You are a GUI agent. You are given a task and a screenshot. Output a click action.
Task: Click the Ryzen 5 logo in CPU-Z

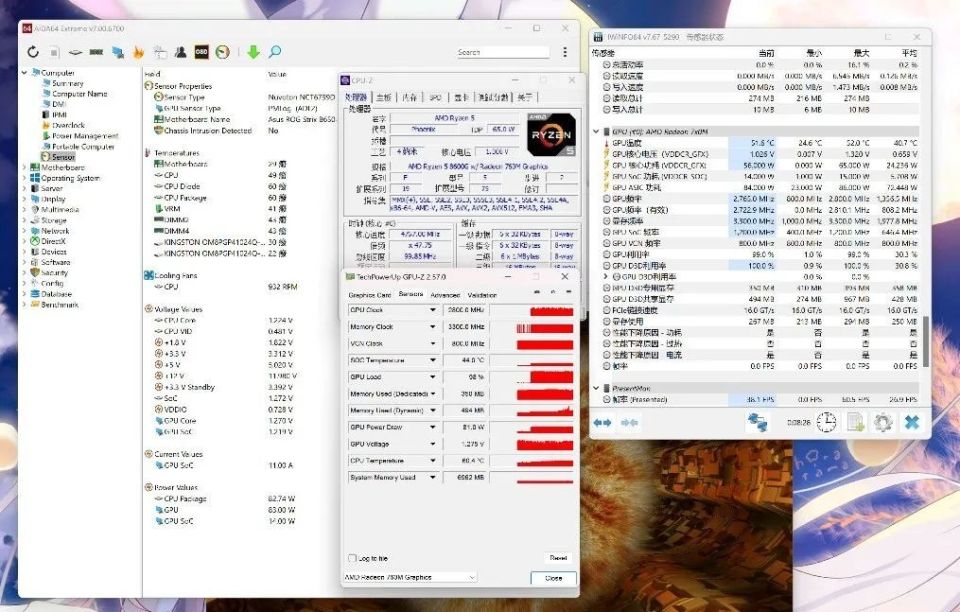tap(551, 134)
